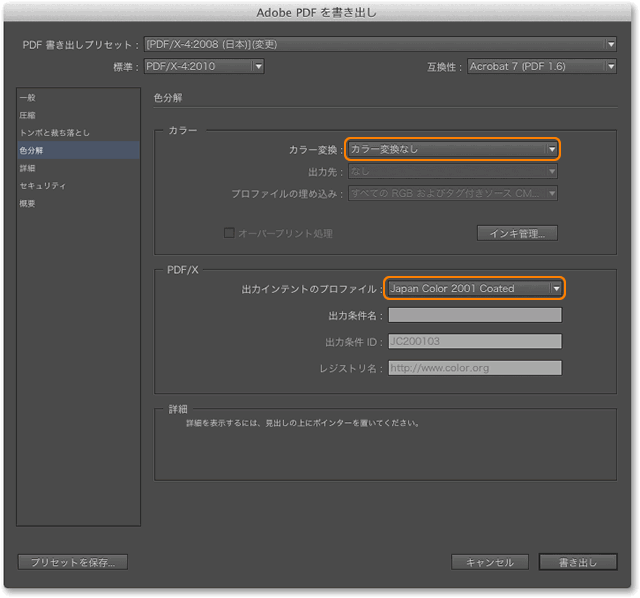640x598 pixels.
Task: Click the キャンセル button
Action: (x=489, y=562)
